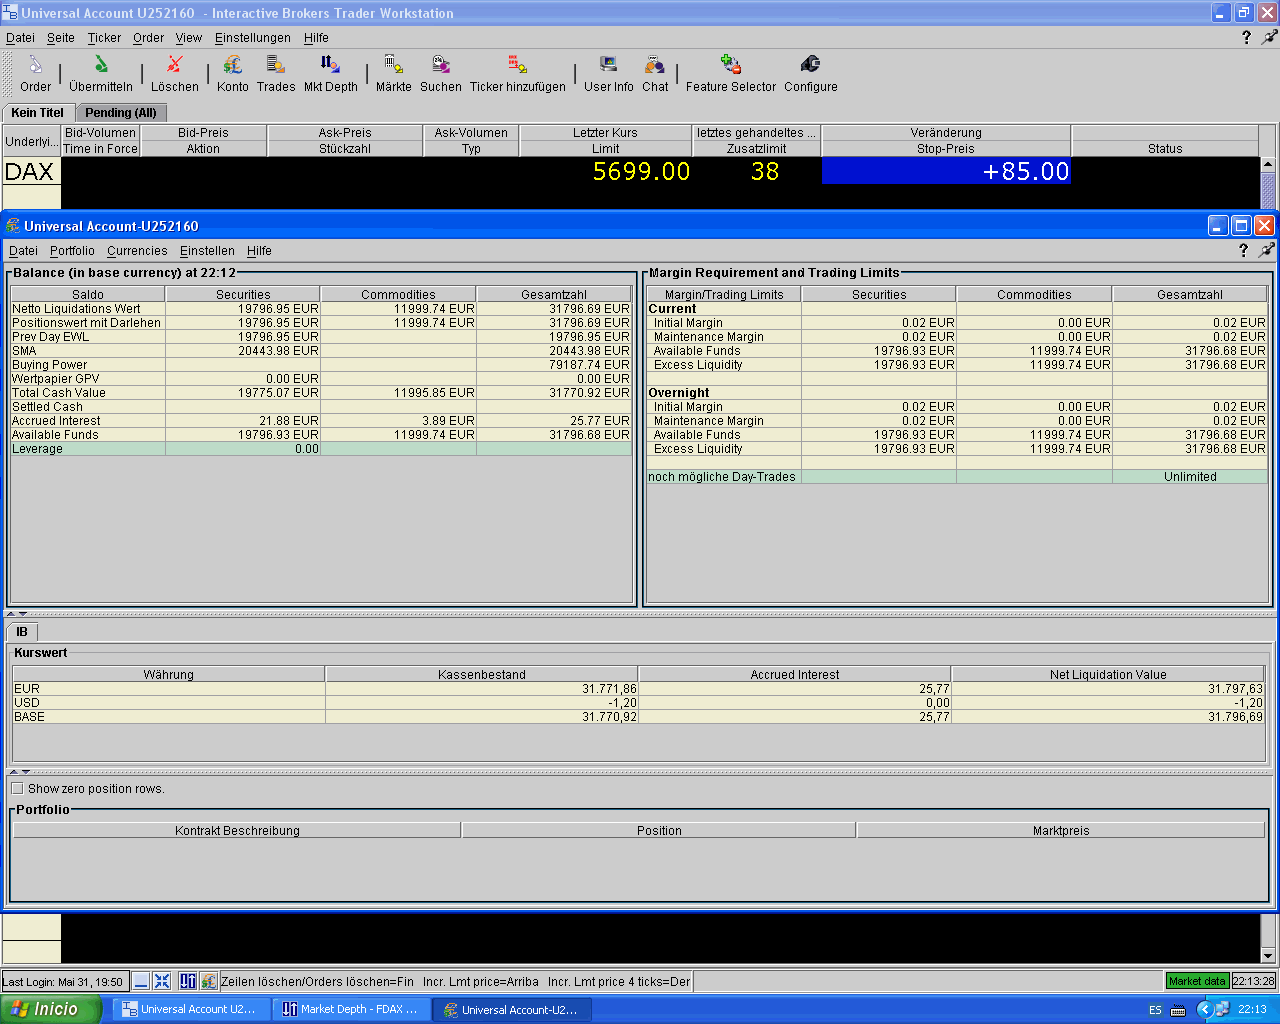Click the Netto Liquidations Wert row label

(x=76, y=309)
